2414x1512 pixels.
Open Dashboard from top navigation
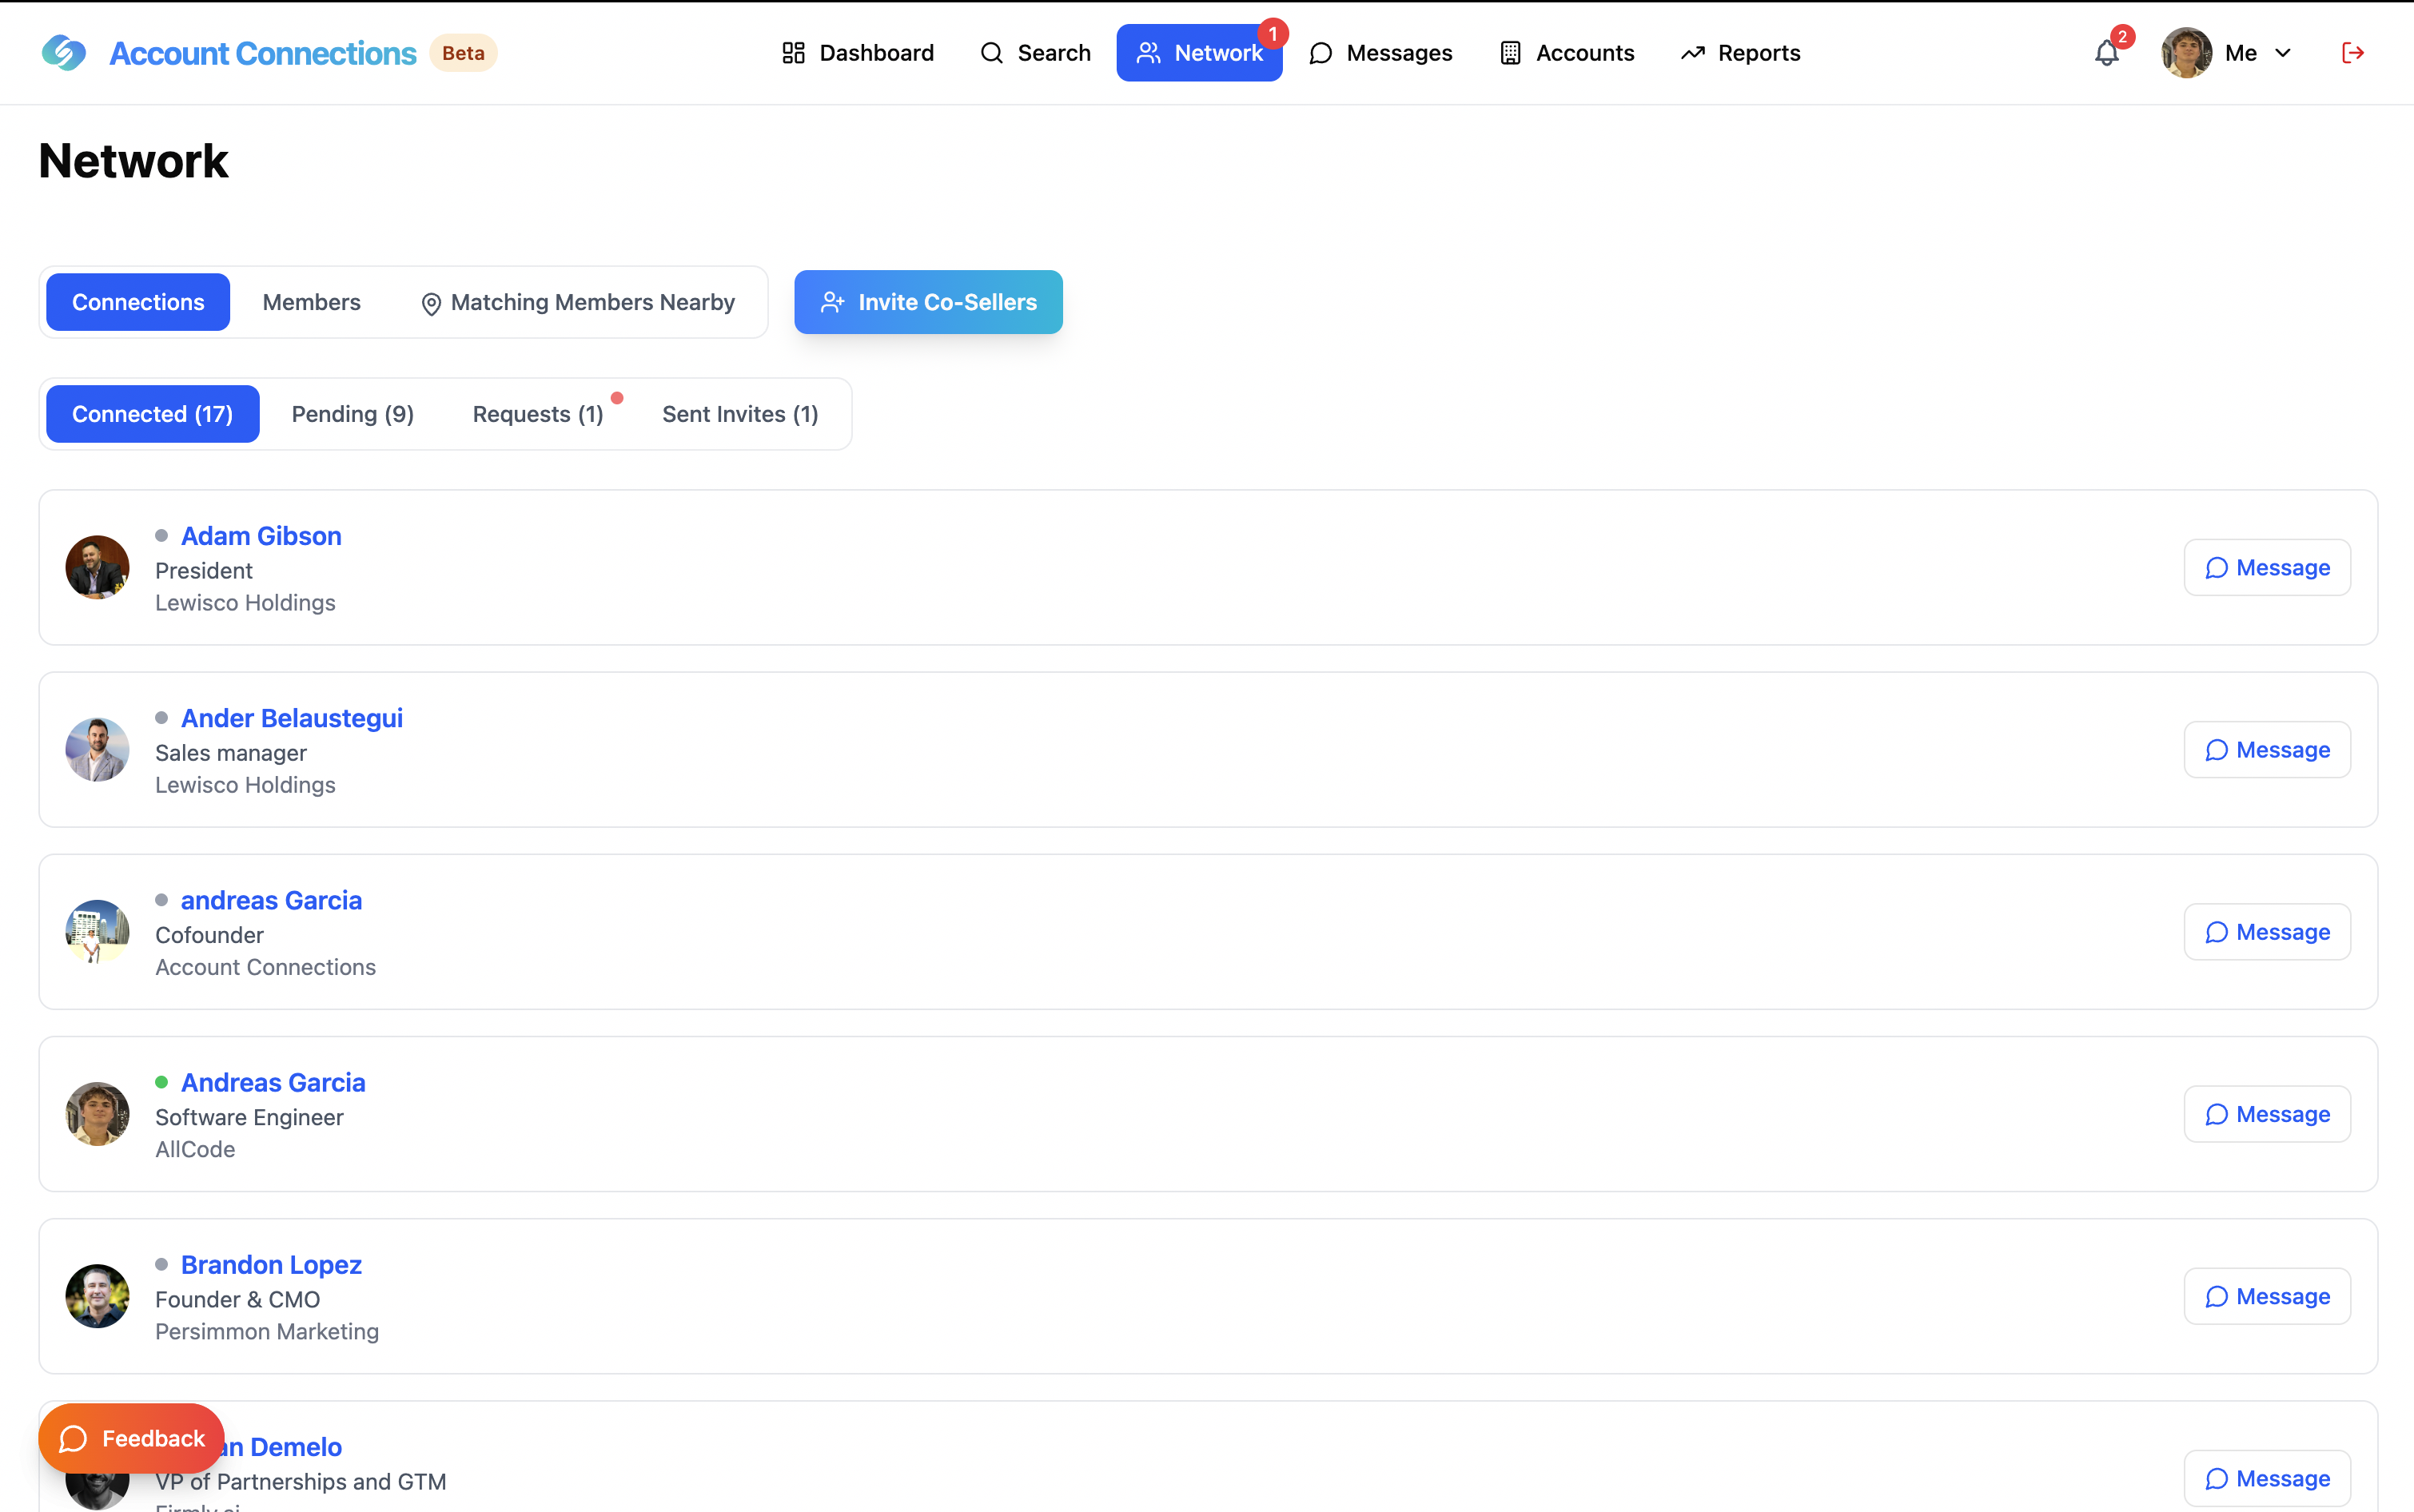[x=857, y=53]
